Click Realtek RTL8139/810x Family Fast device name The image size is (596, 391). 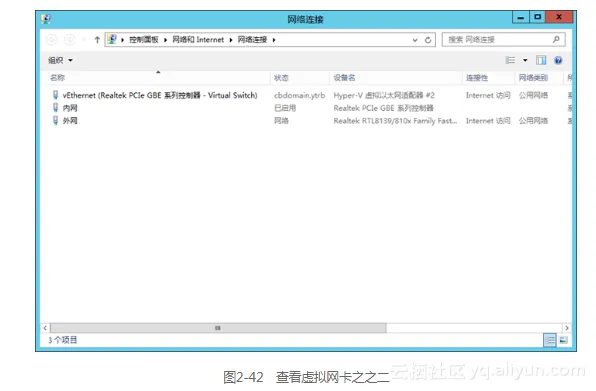click(x=395, y=121)
